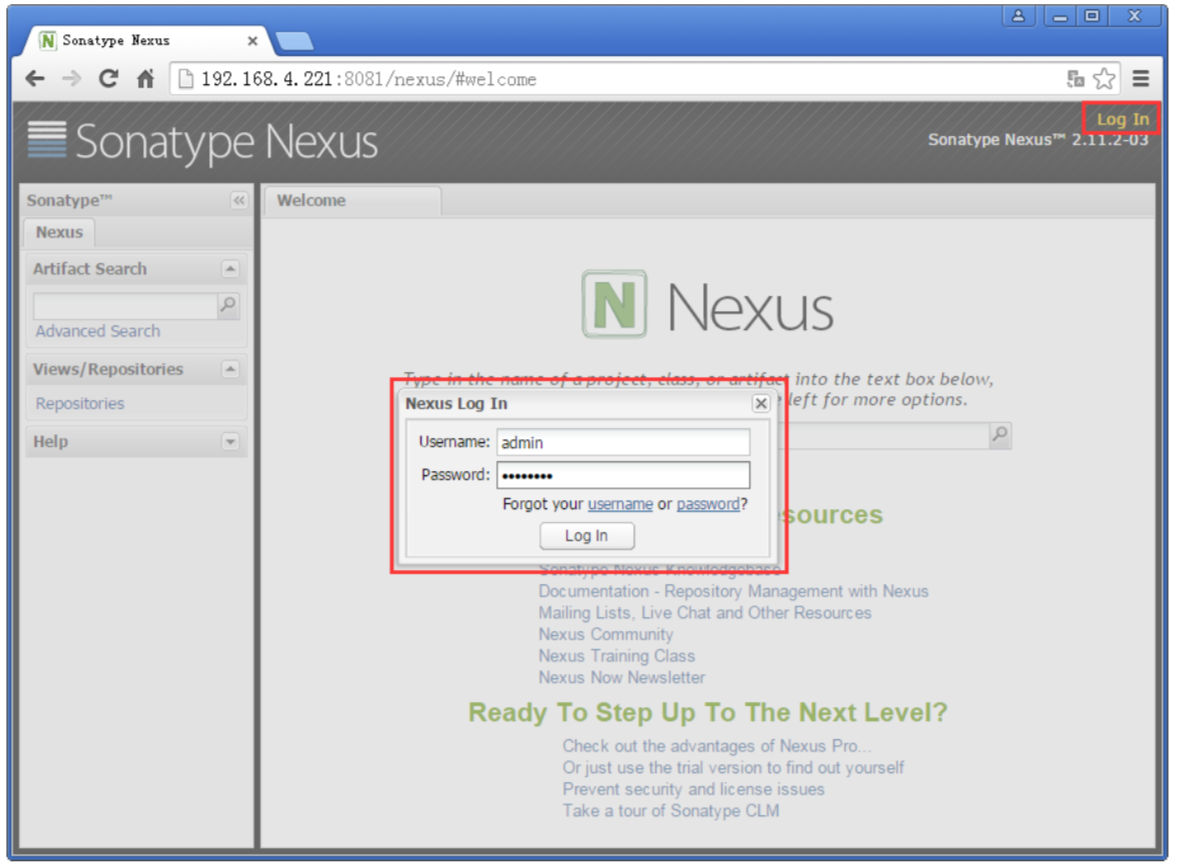Screen dimensions: 1178x866
Task: Open Mailing Lists, Live Chat and Other Resources
Action: tap(705, 613)
